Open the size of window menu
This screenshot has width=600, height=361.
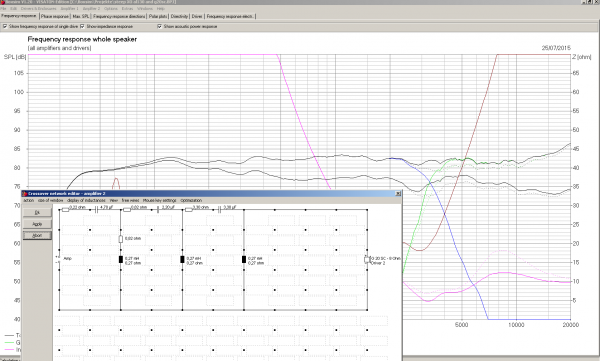51,200
